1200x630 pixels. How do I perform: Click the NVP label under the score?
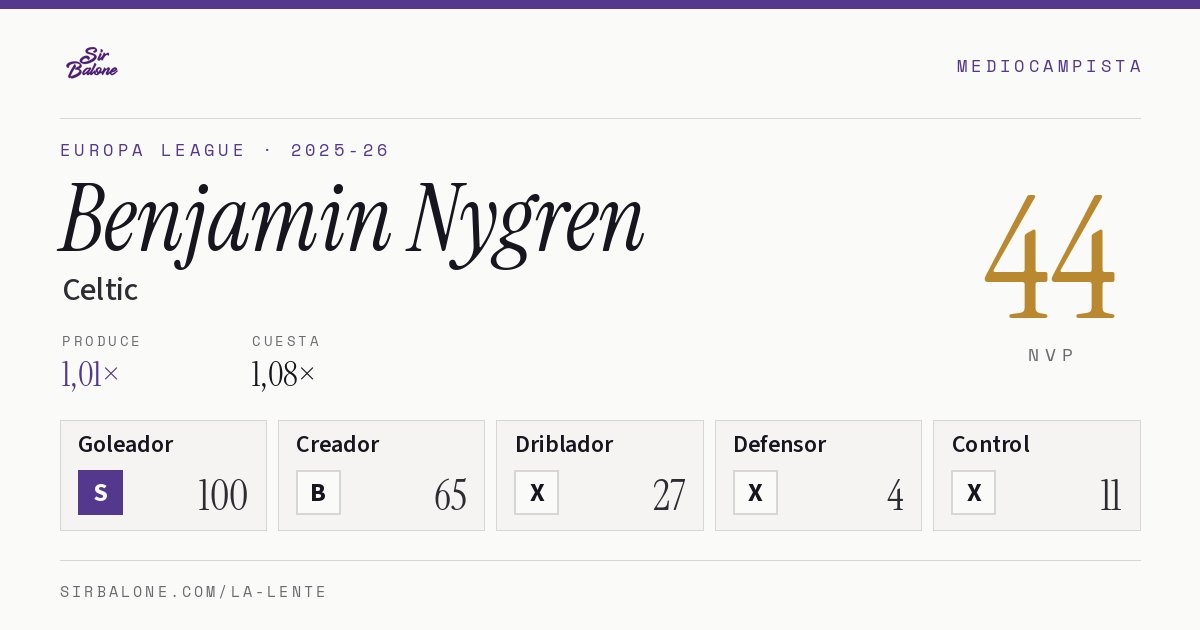coord(1051,355)
